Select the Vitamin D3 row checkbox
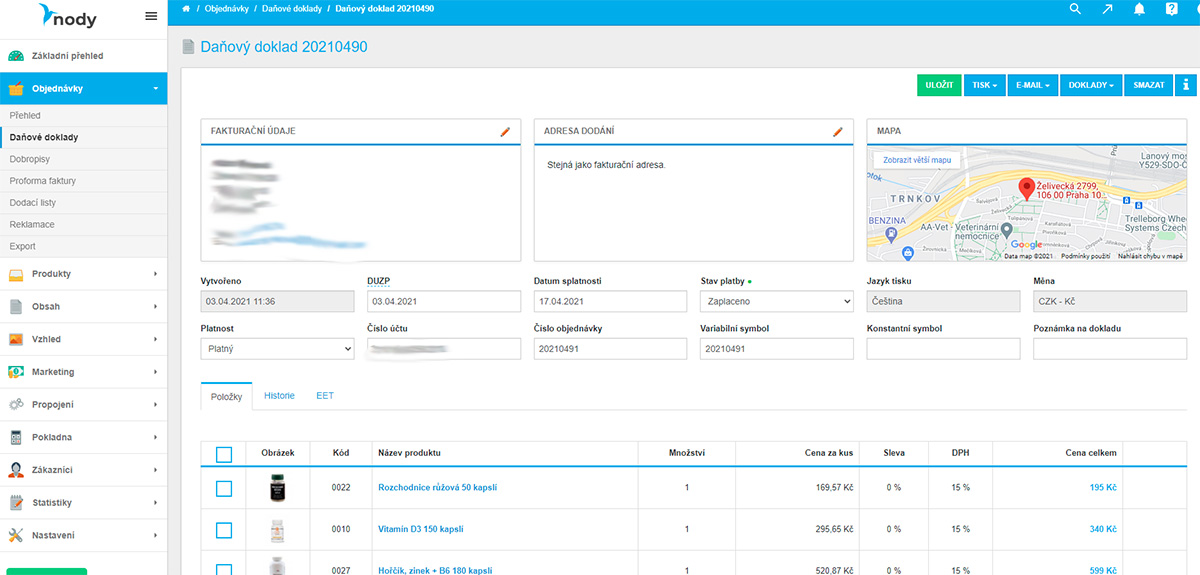 (224, 529)
